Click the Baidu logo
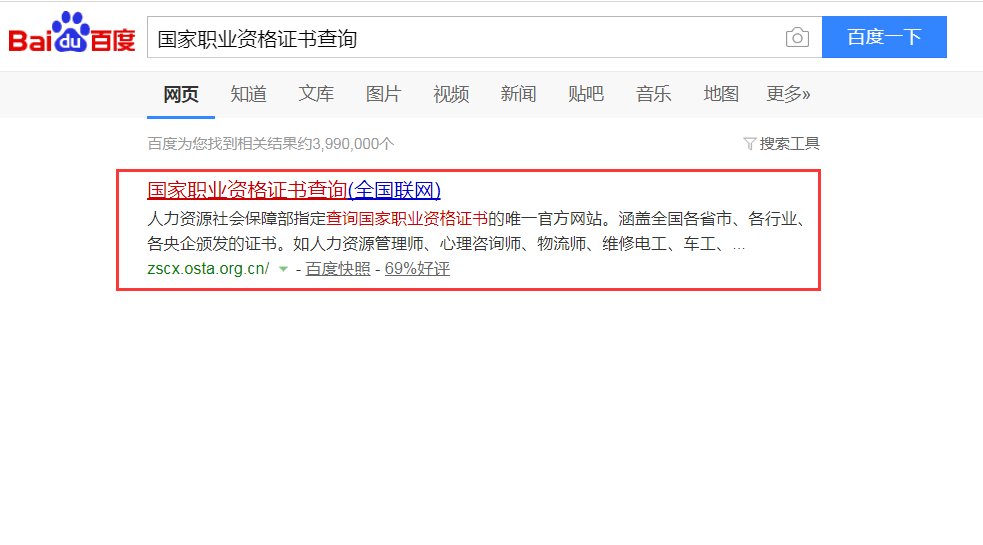Viewport: 983px width, 545px height. point(71,33)
